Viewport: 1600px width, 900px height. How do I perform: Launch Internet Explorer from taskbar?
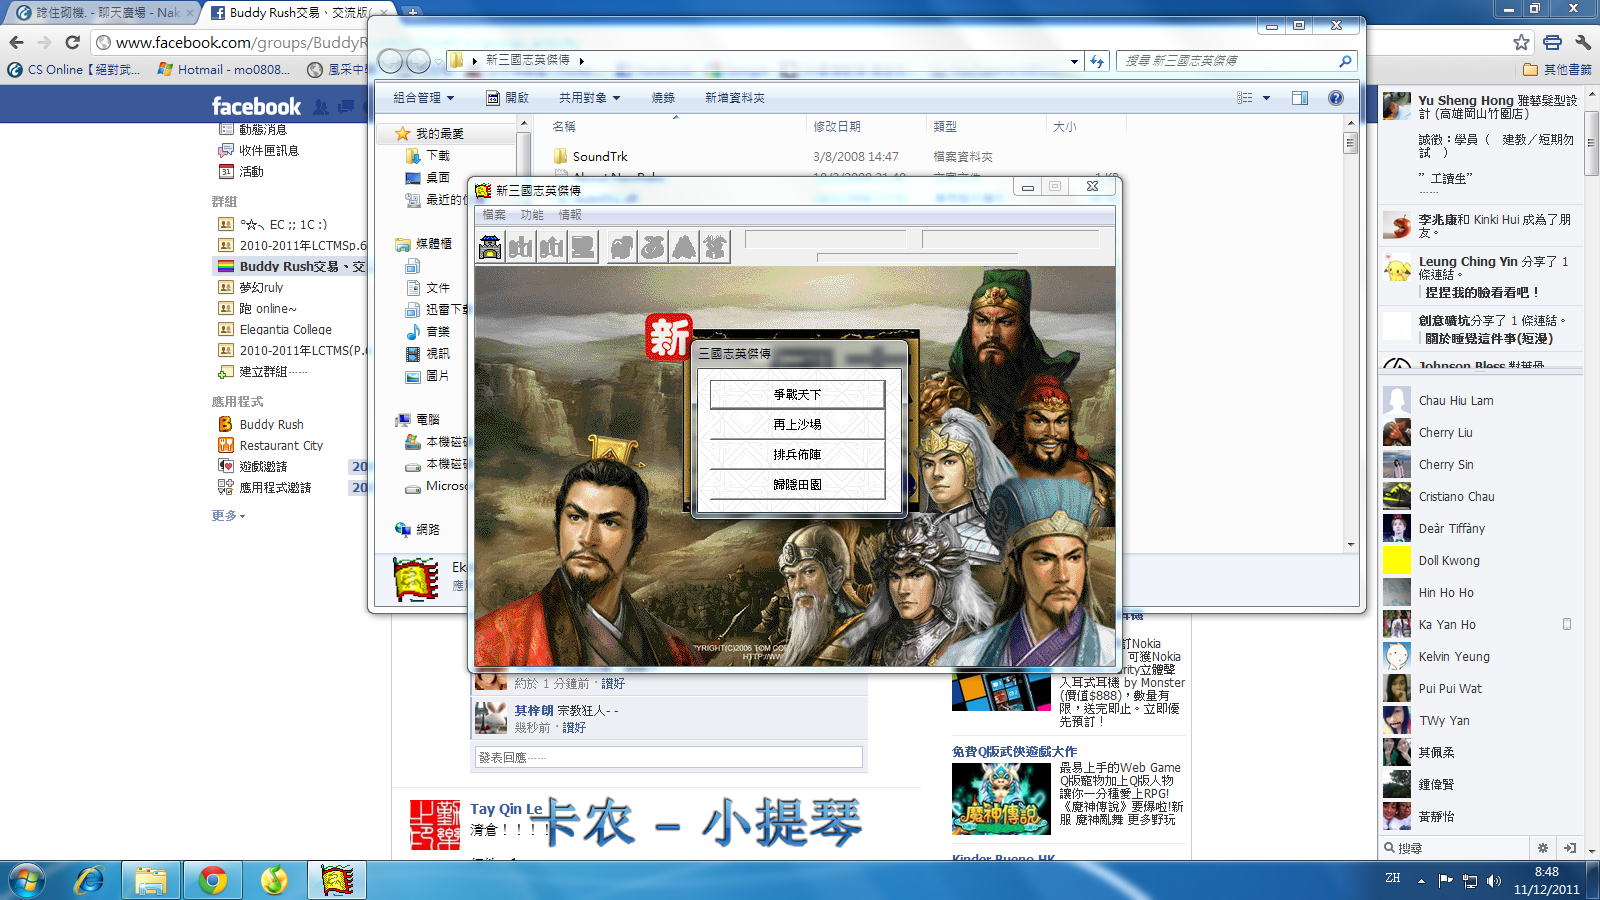pyautogui.click(x=90, y=881)
